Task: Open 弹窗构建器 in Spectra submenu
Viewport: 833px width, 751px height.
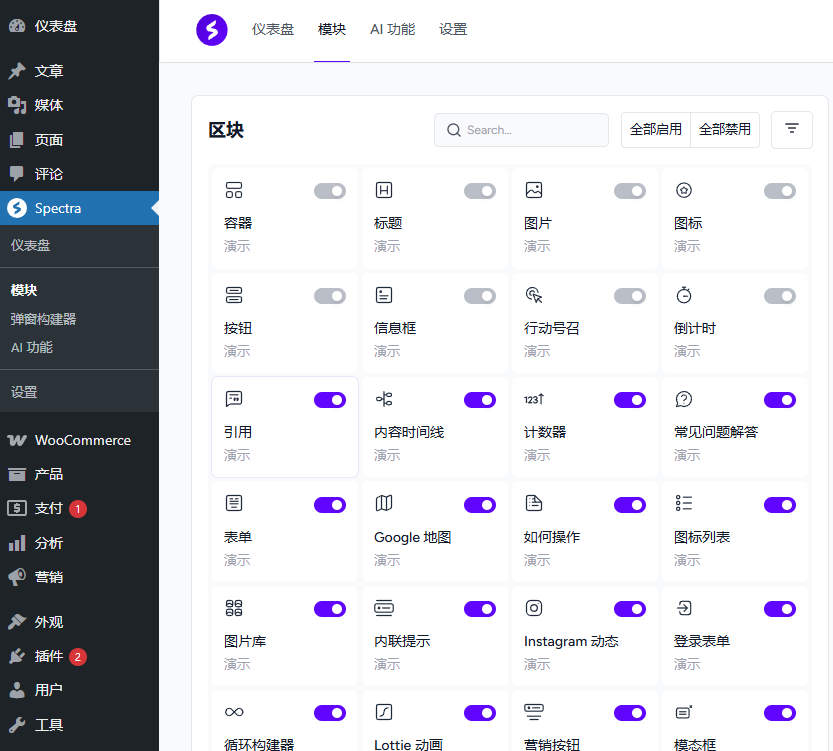Action: point(44,319)
